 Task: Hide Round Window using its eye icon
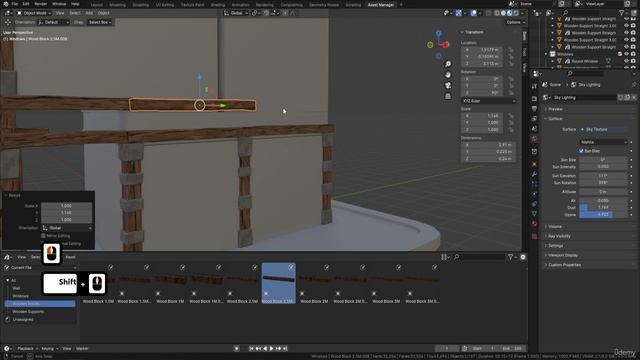[627, 61]
